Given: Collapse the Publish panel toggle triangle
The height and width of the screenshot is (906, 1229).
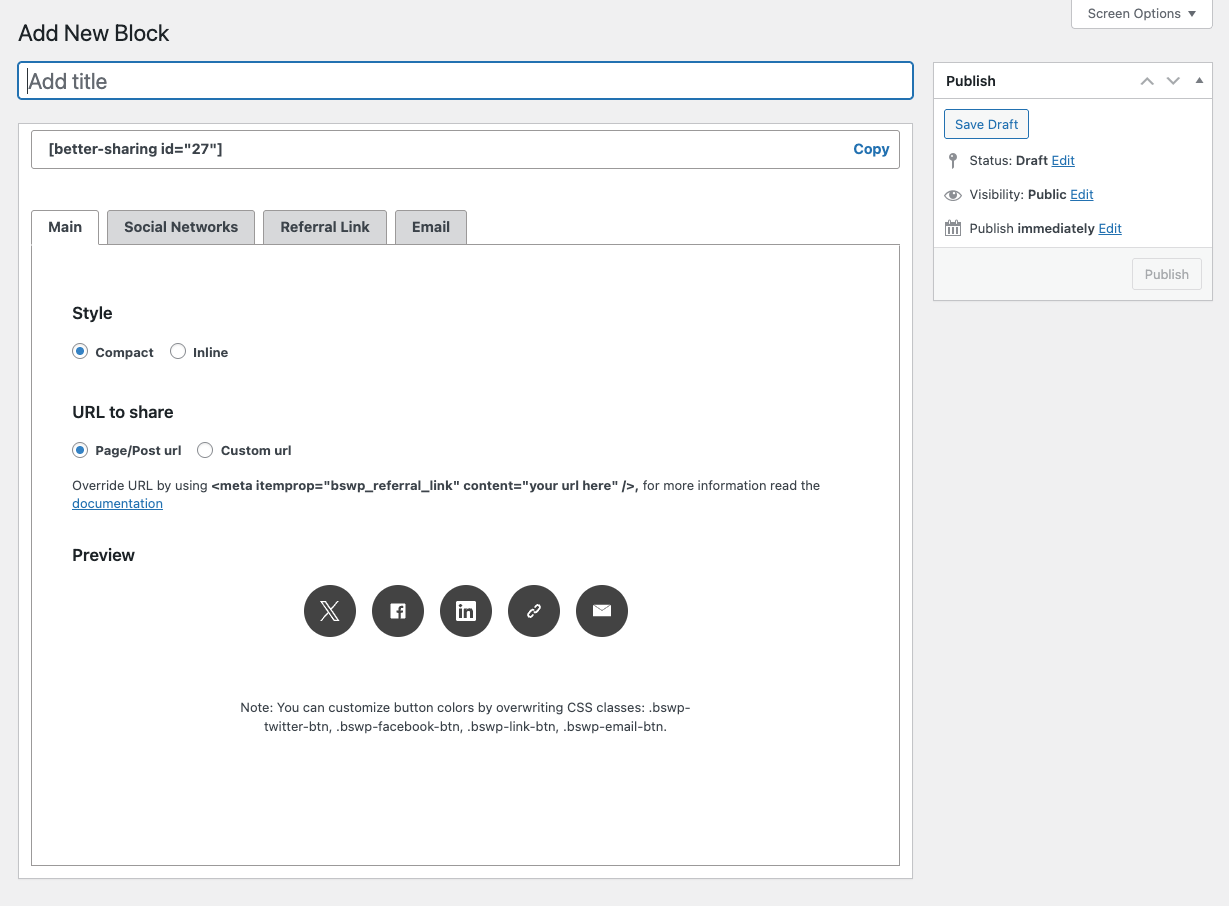Looking at the screenshot, I should (x=1199, y=81).
